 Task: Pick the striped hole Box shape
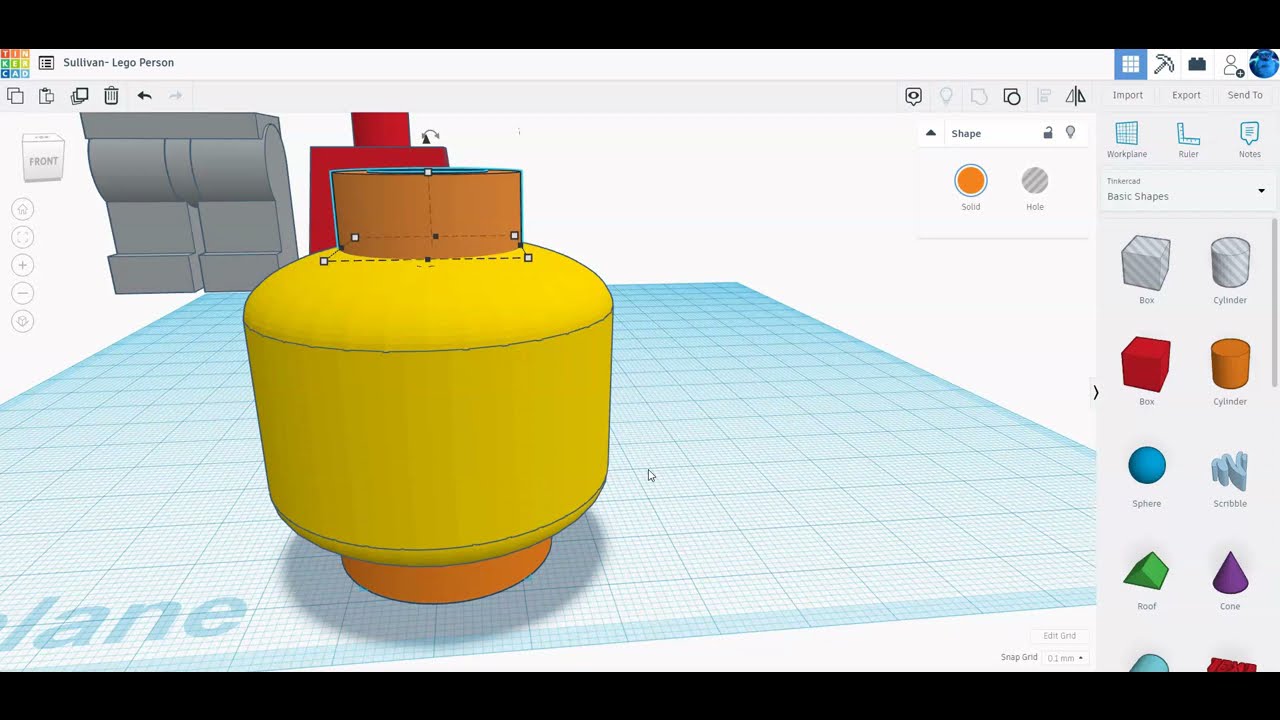point(1146,263)
